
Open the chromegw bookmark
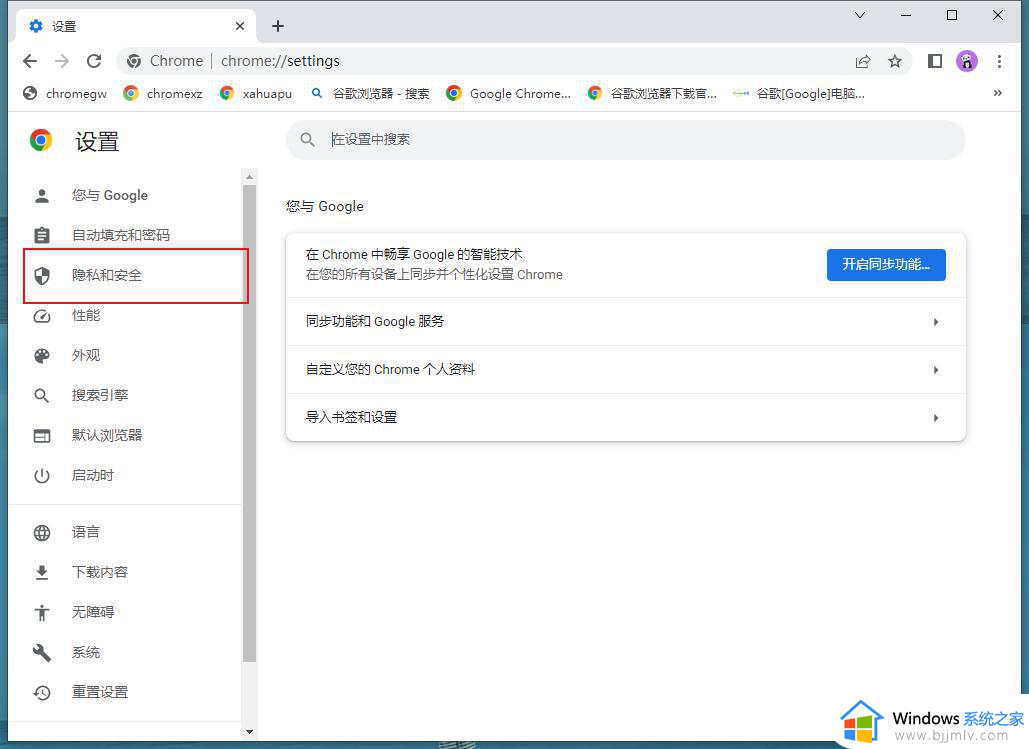65,93
